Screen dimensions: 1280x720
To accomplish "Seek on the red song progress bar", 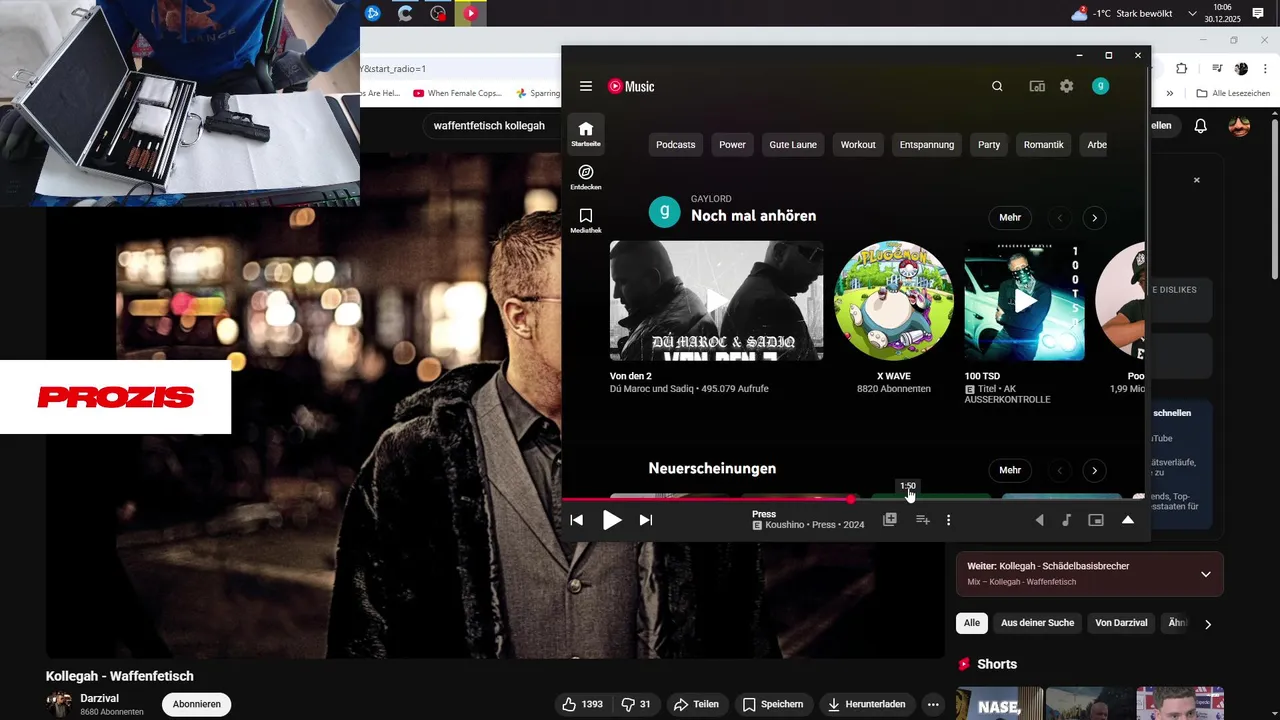I will tap(855, 499).
